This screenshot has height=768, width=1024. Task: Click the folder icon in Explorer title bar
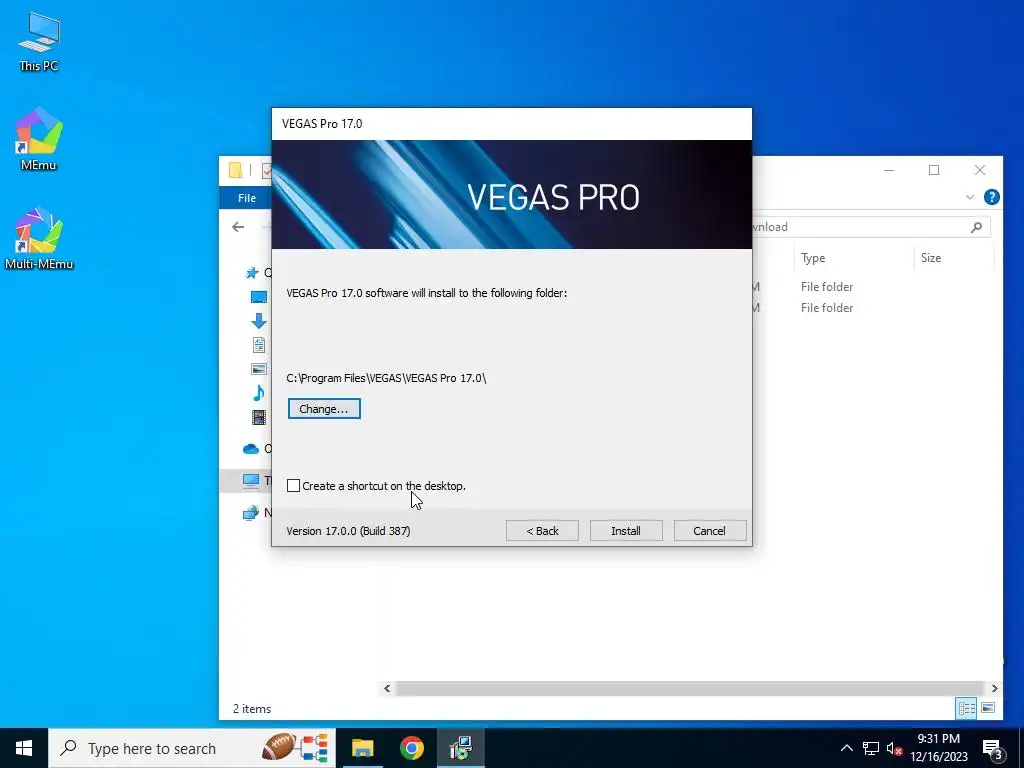(235, 170)
